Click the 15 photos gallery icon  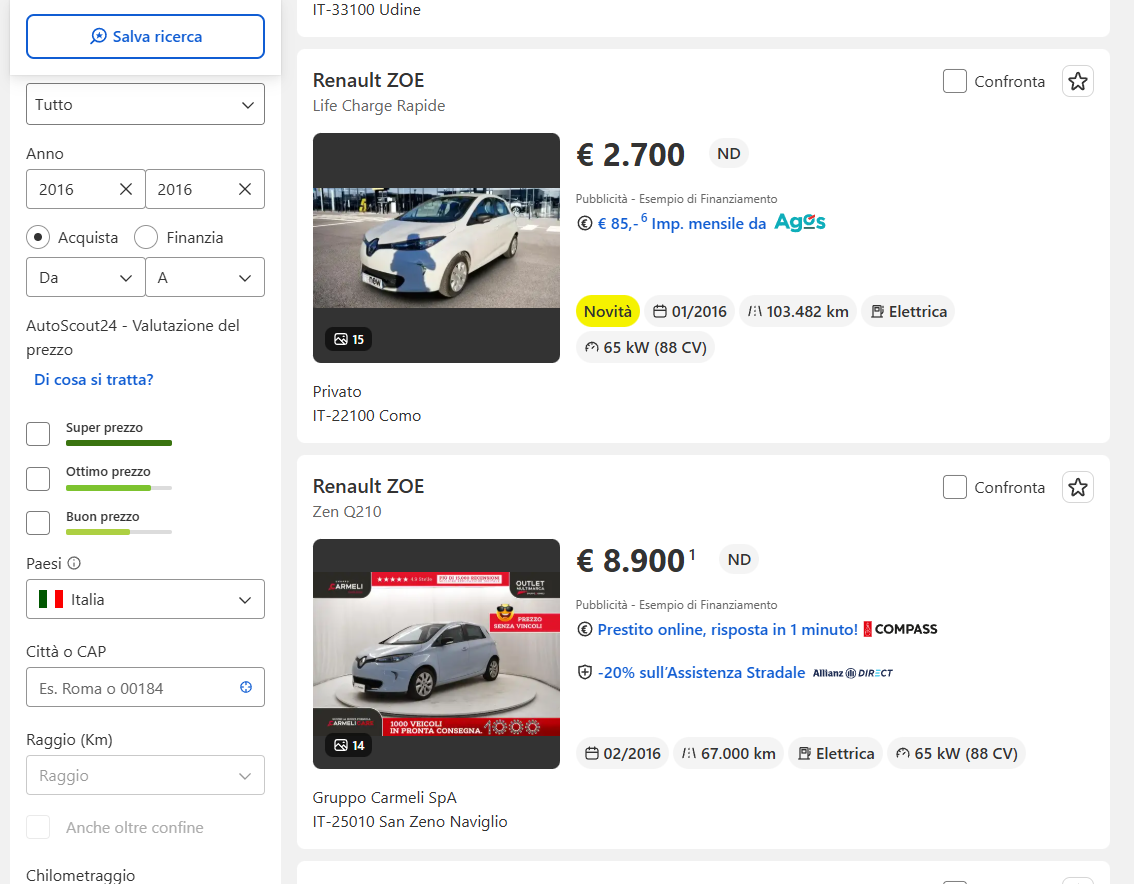(349, 339)
